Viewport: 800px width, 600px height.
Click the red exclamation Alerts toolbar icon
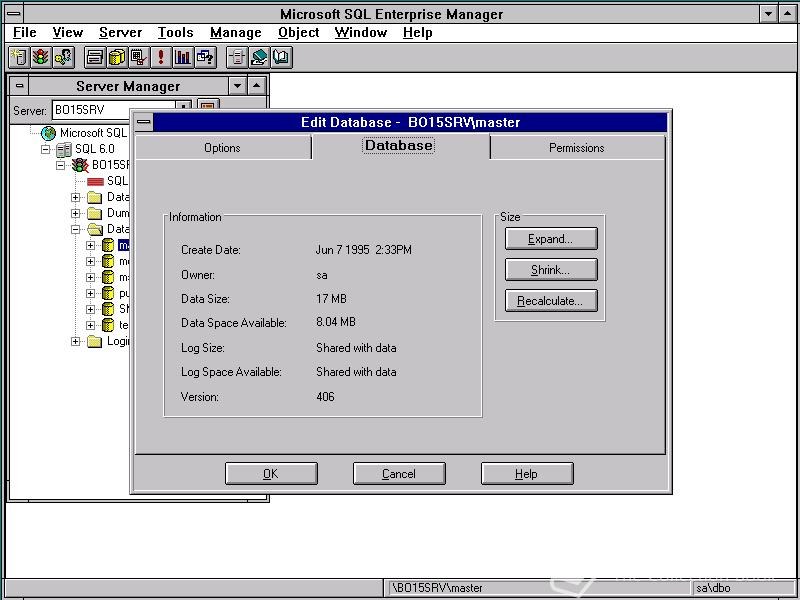(161, 57)
